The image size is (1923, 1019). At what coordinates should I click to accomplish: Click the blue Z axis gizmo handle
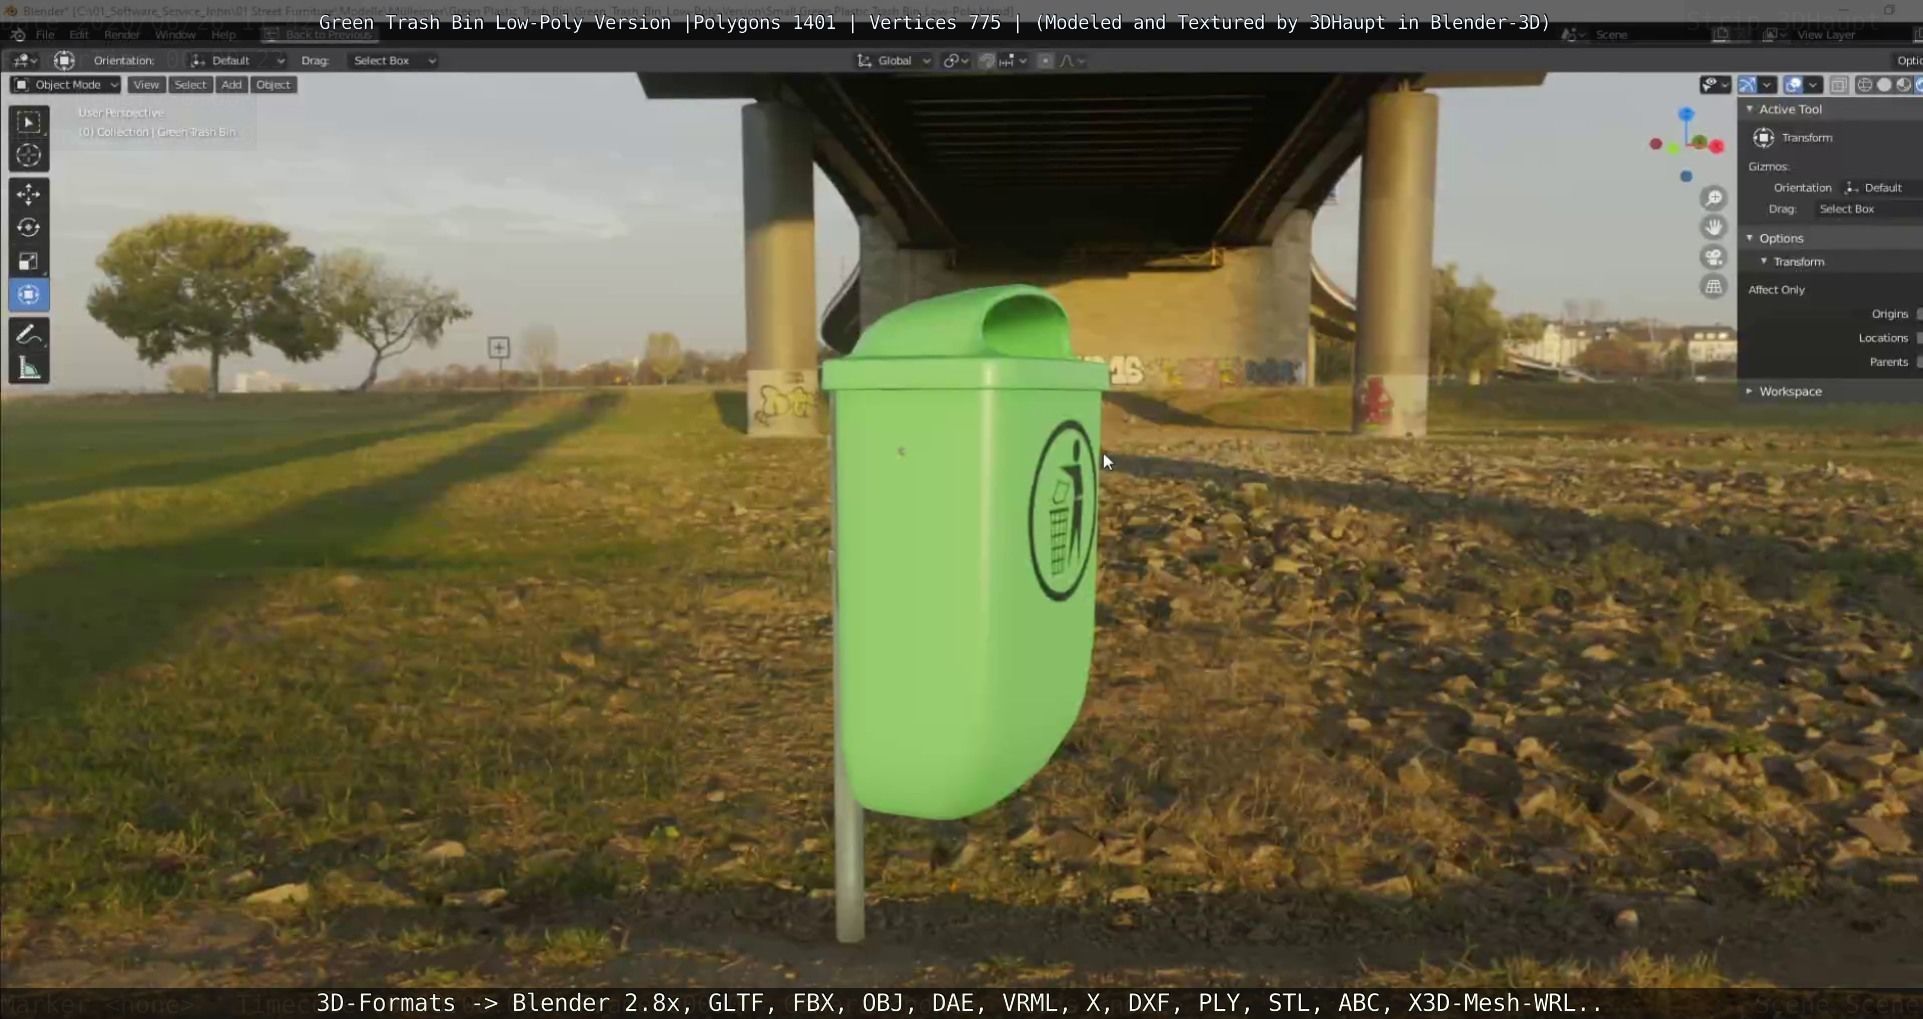click(x=1686, y=115)
